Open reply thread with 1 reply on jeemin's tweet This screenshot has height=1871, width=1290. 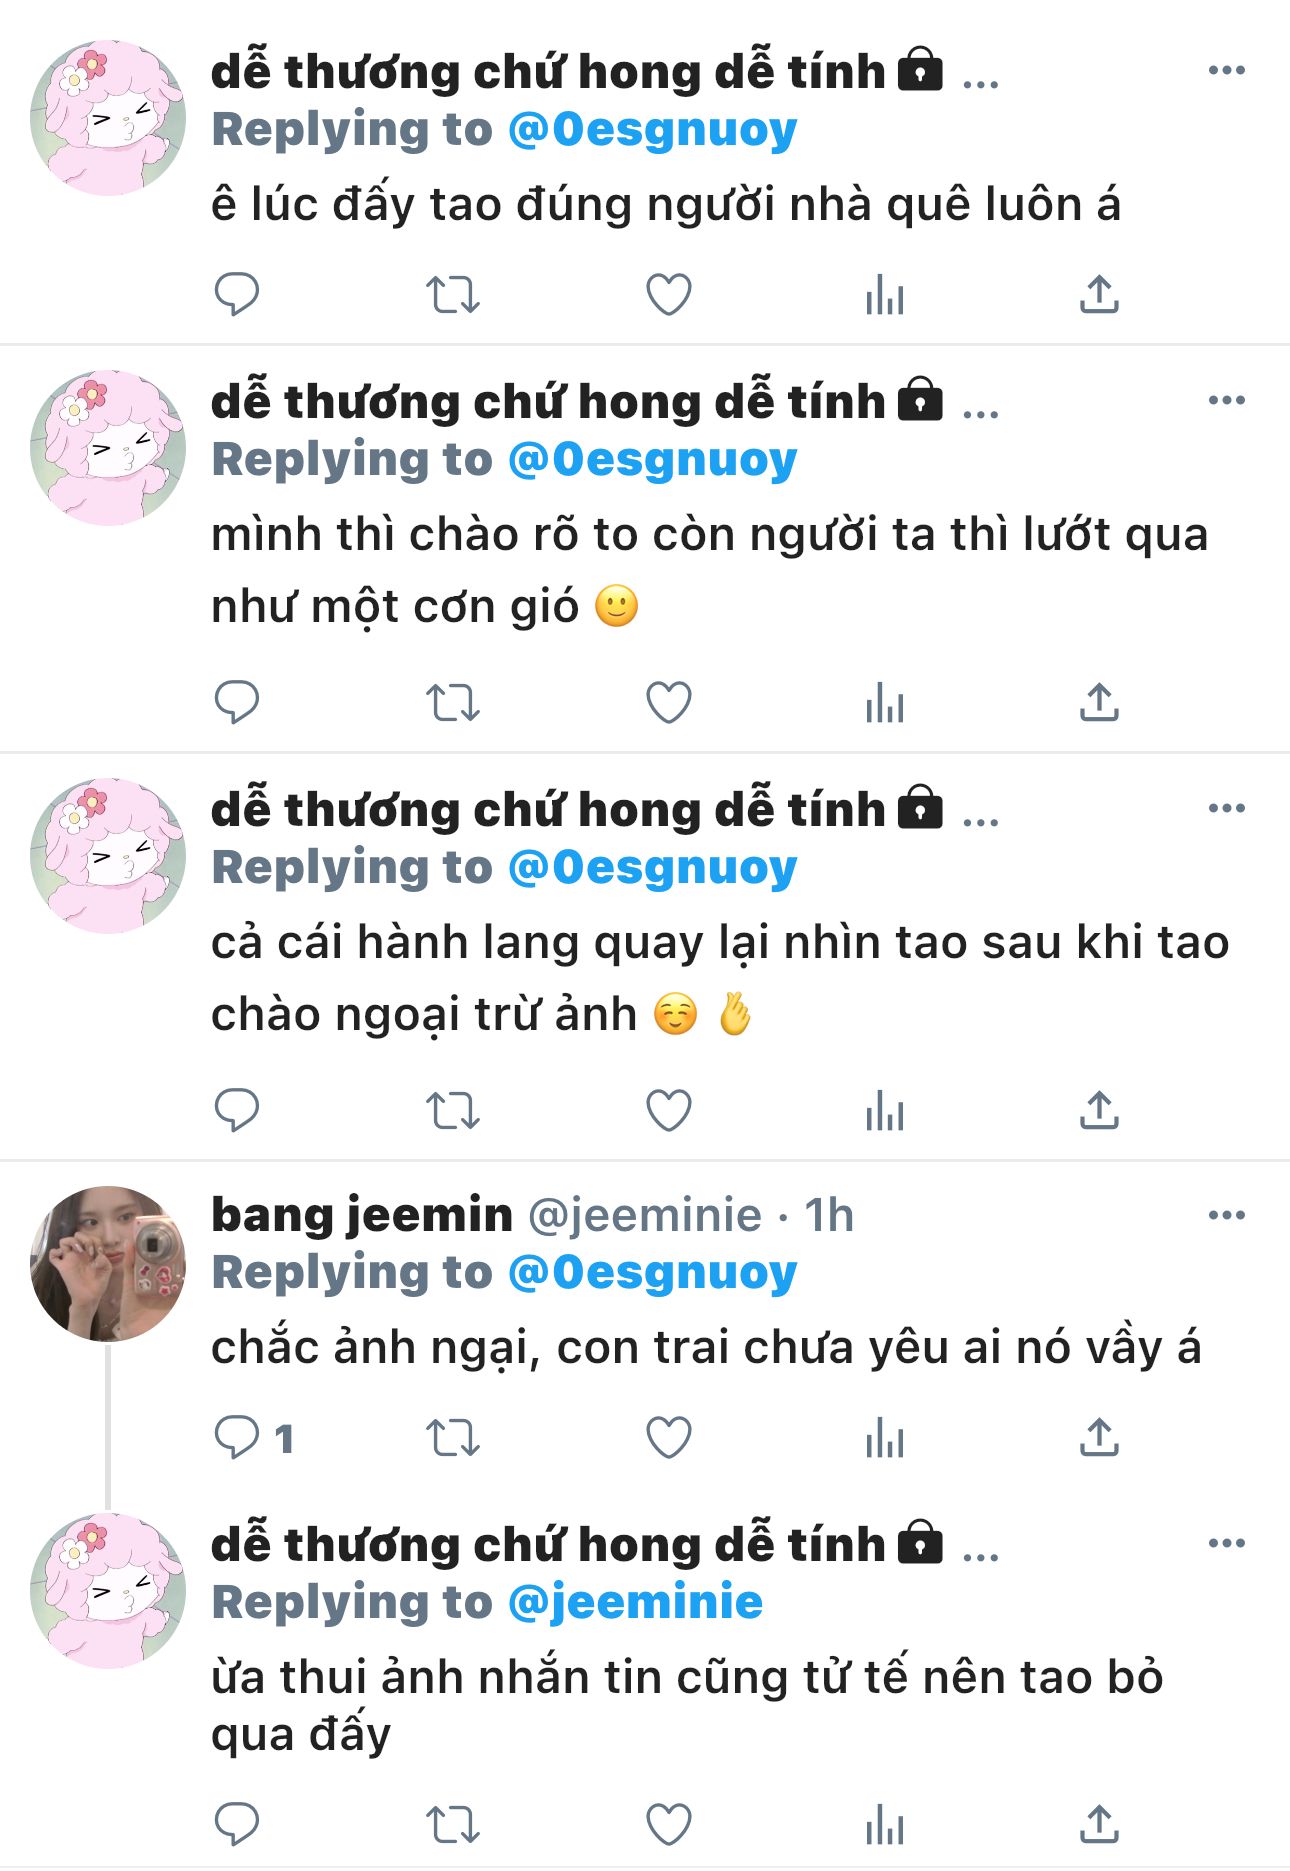[x=254, y=1438]
